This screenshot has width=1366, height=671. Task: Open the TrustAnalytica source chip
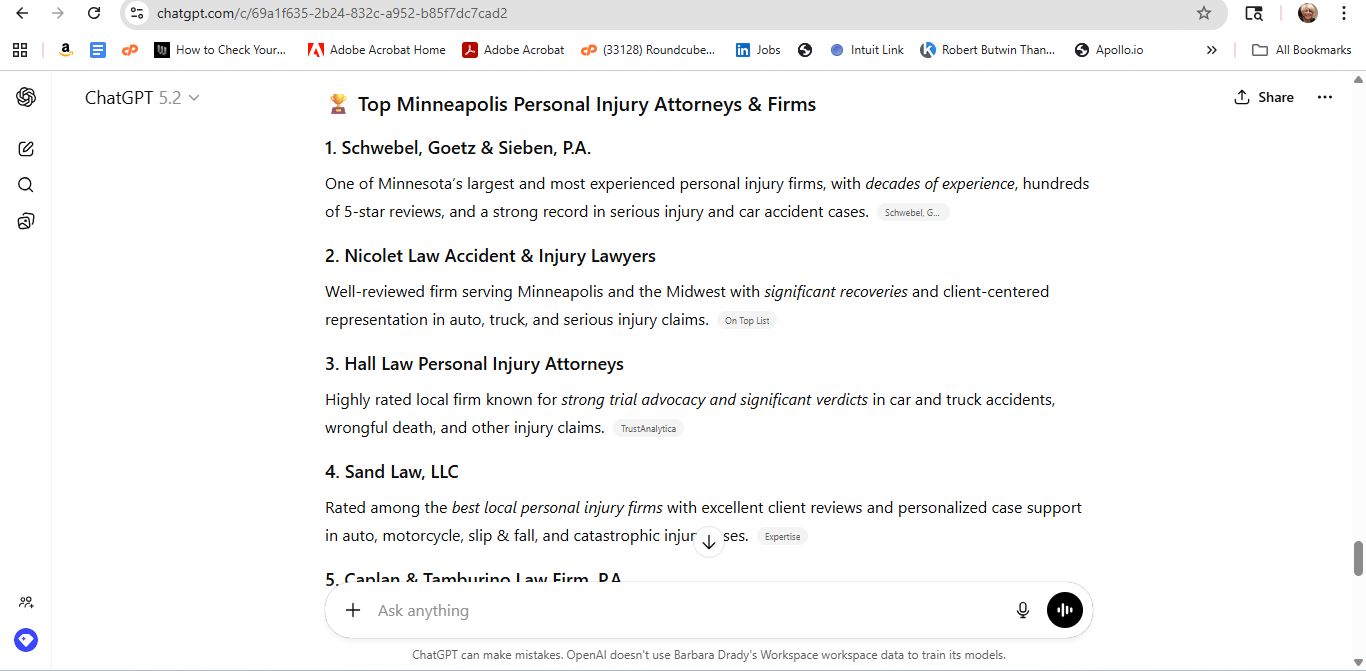[648, 428]
